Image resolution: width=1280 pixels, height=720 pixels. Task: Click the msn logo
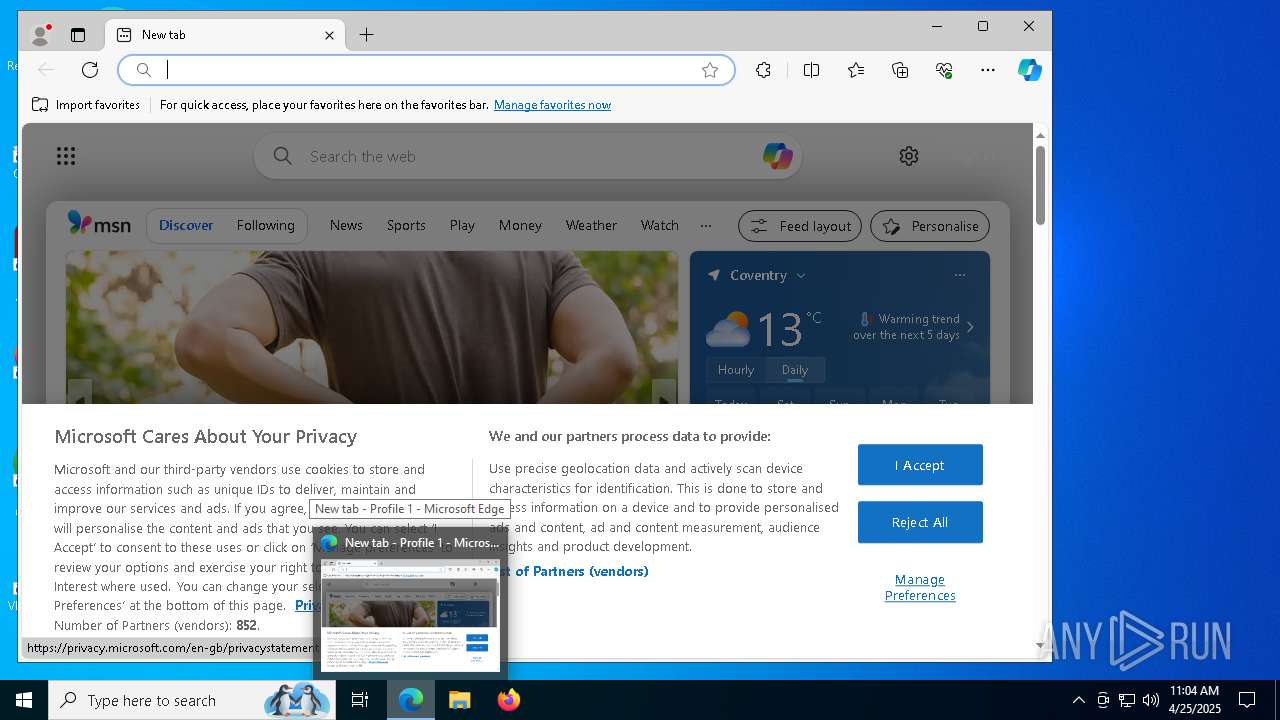pos(99,225)
